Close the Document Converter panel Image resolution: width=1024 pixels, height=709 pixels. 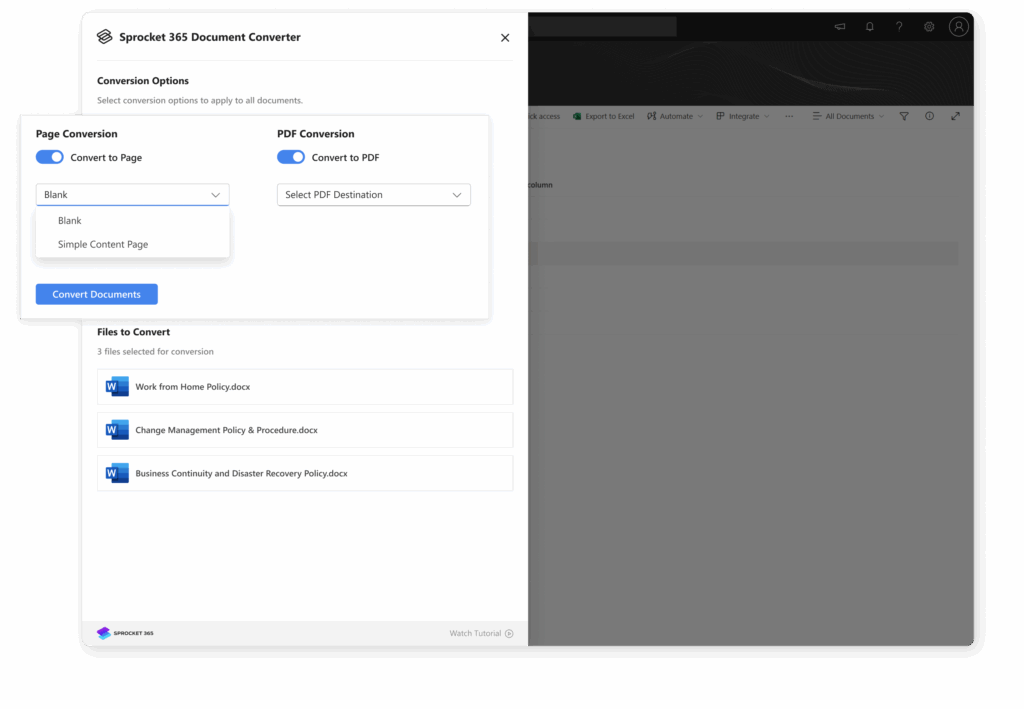pos(505,38)
